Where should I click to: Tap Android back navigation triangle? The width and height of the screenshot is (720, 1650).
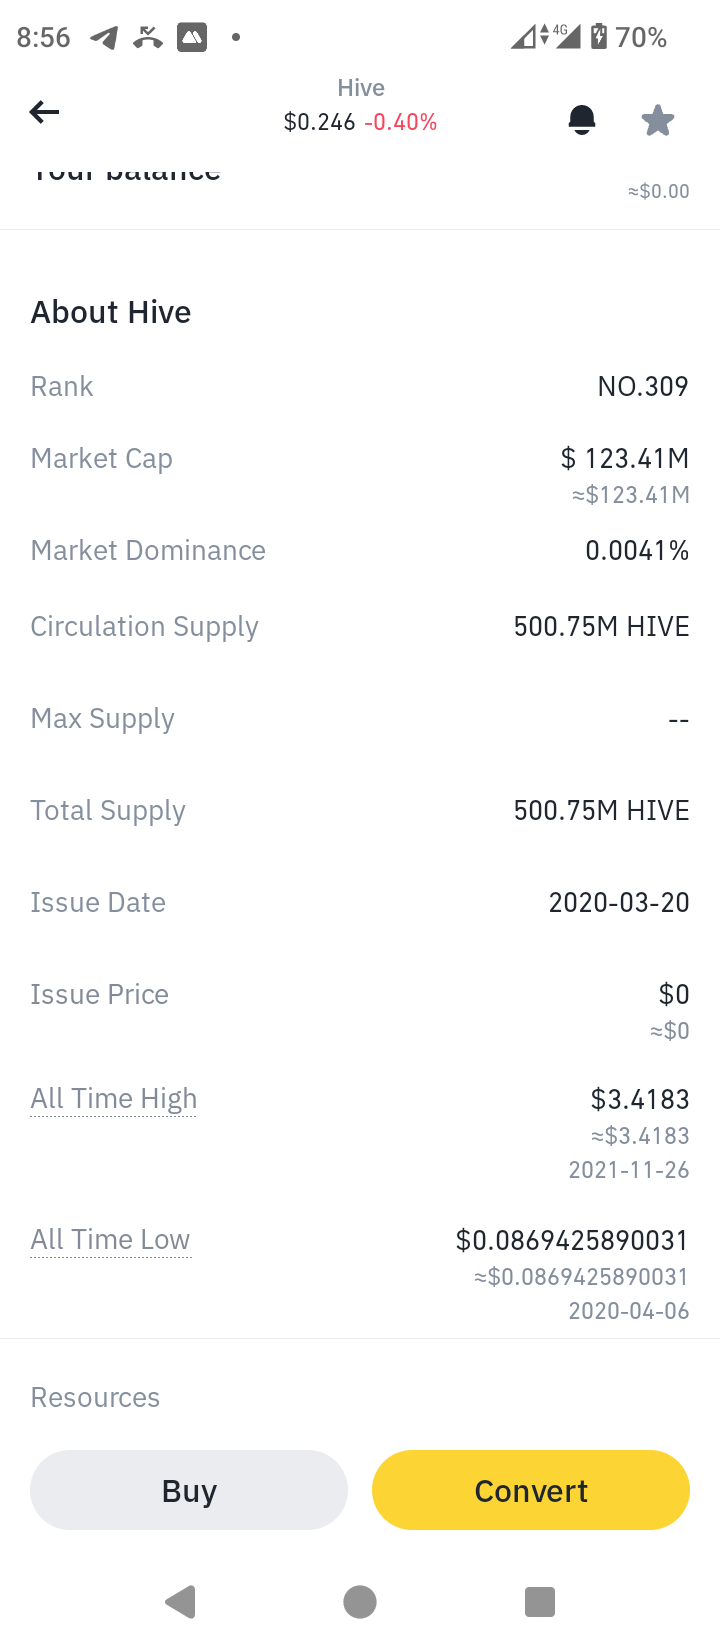(x=181, y=1601)
